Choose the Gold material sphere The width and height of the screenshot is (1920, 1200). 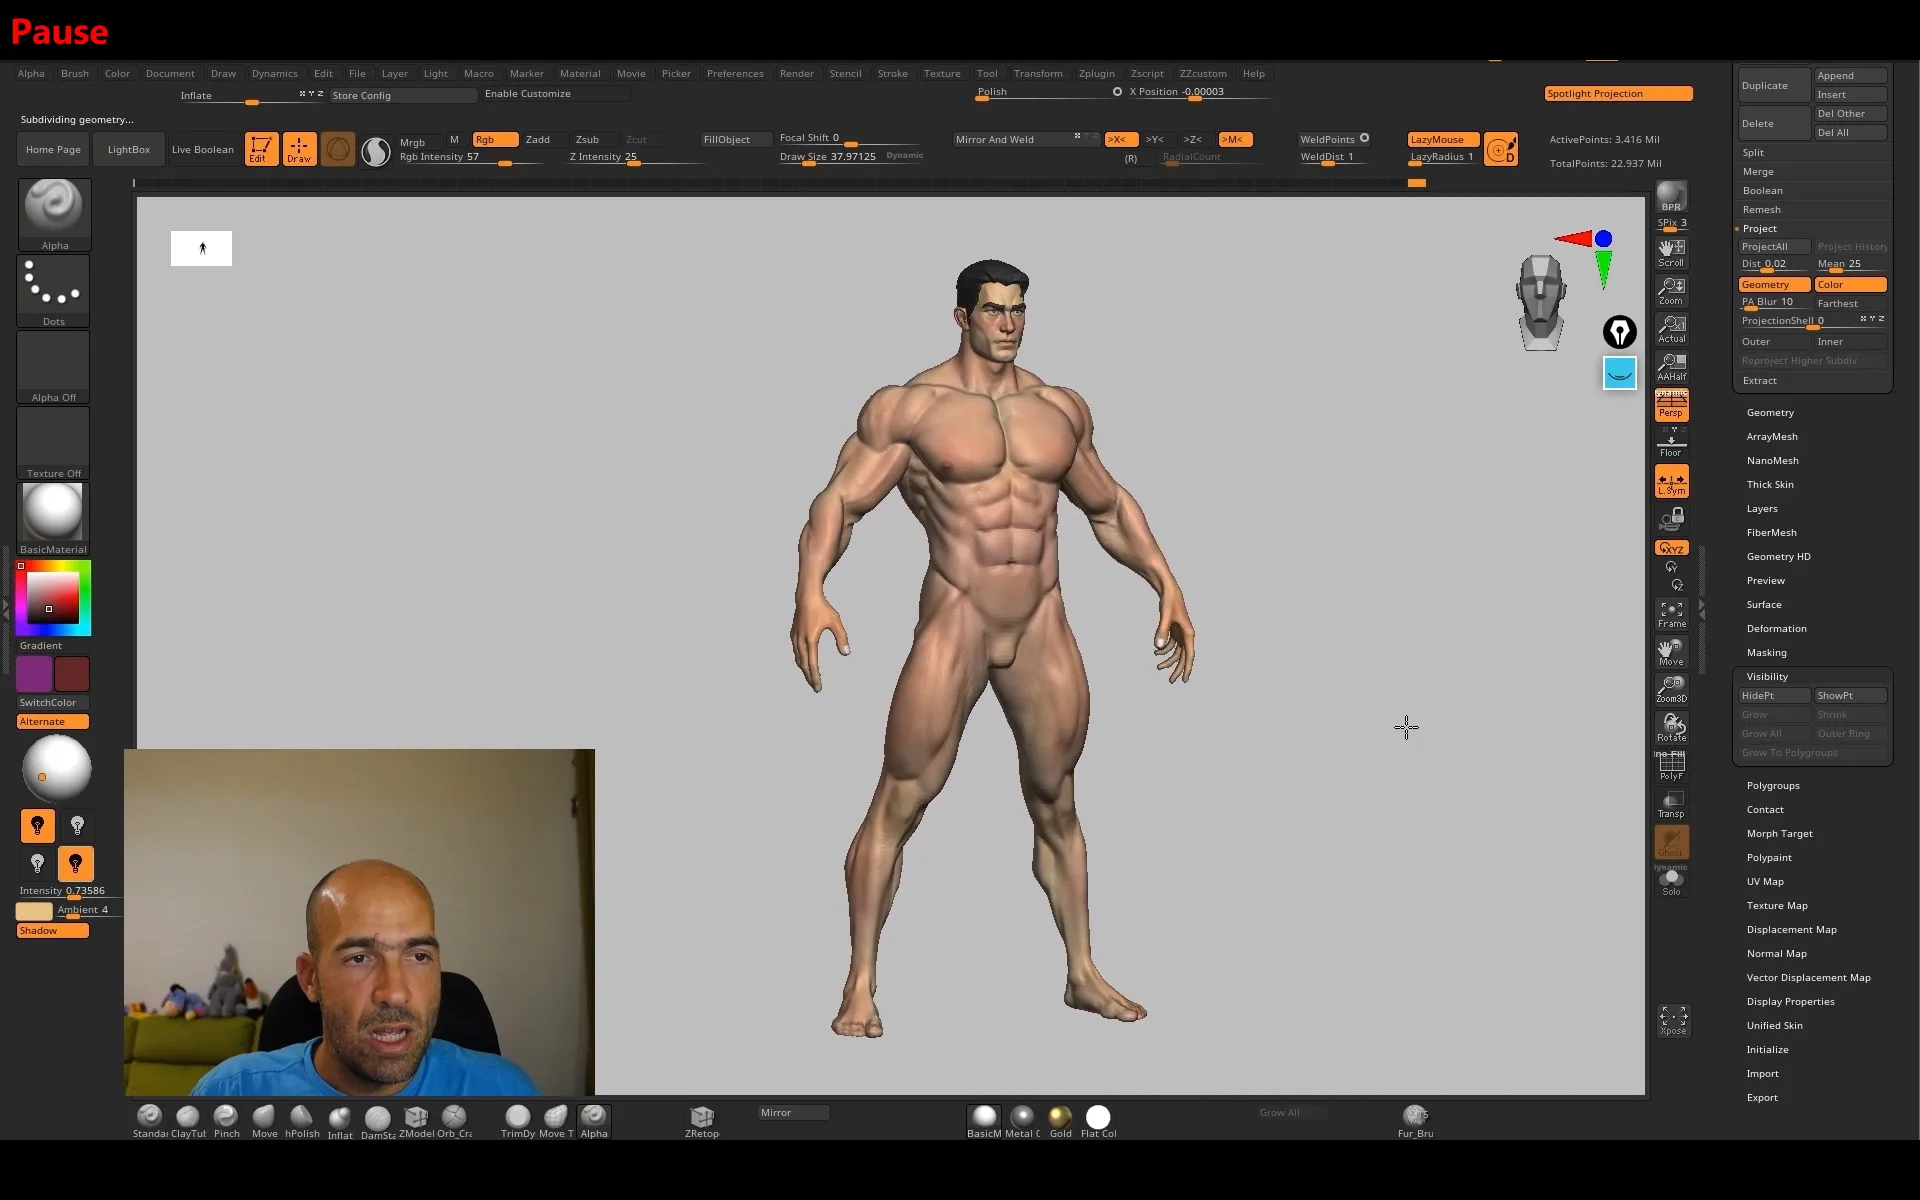point(1060,1121)
